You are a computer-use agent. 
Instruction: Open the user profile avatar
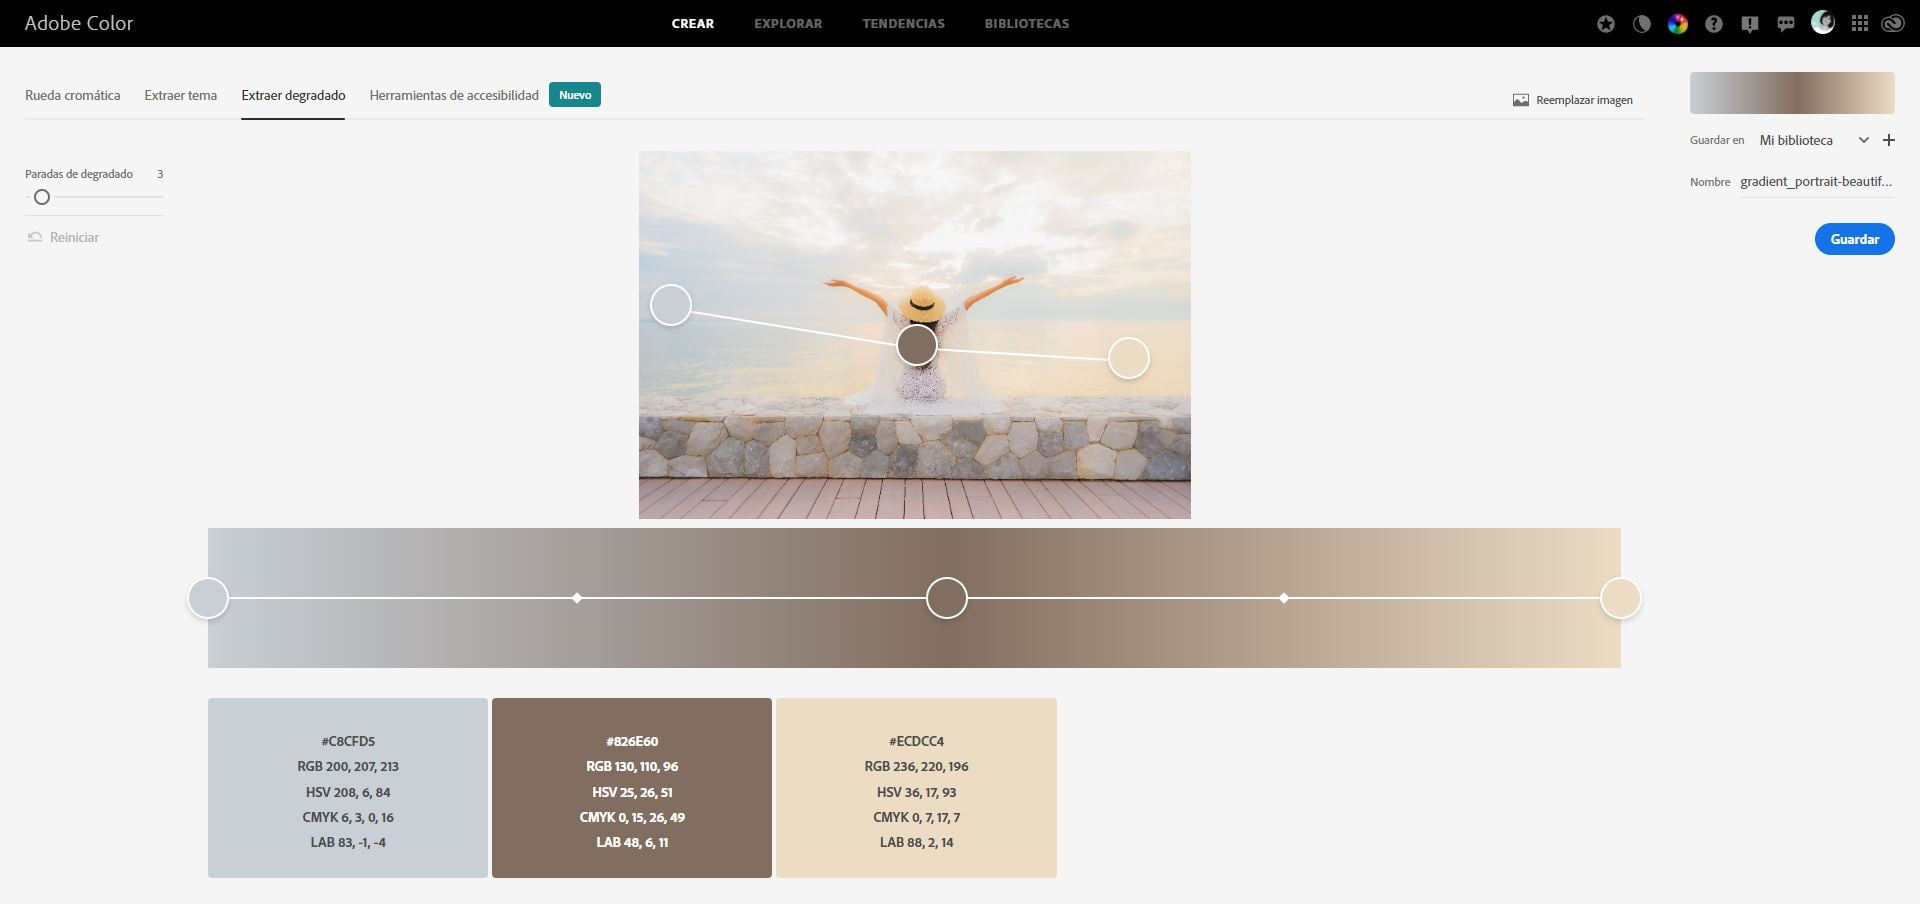point(1823,22)
